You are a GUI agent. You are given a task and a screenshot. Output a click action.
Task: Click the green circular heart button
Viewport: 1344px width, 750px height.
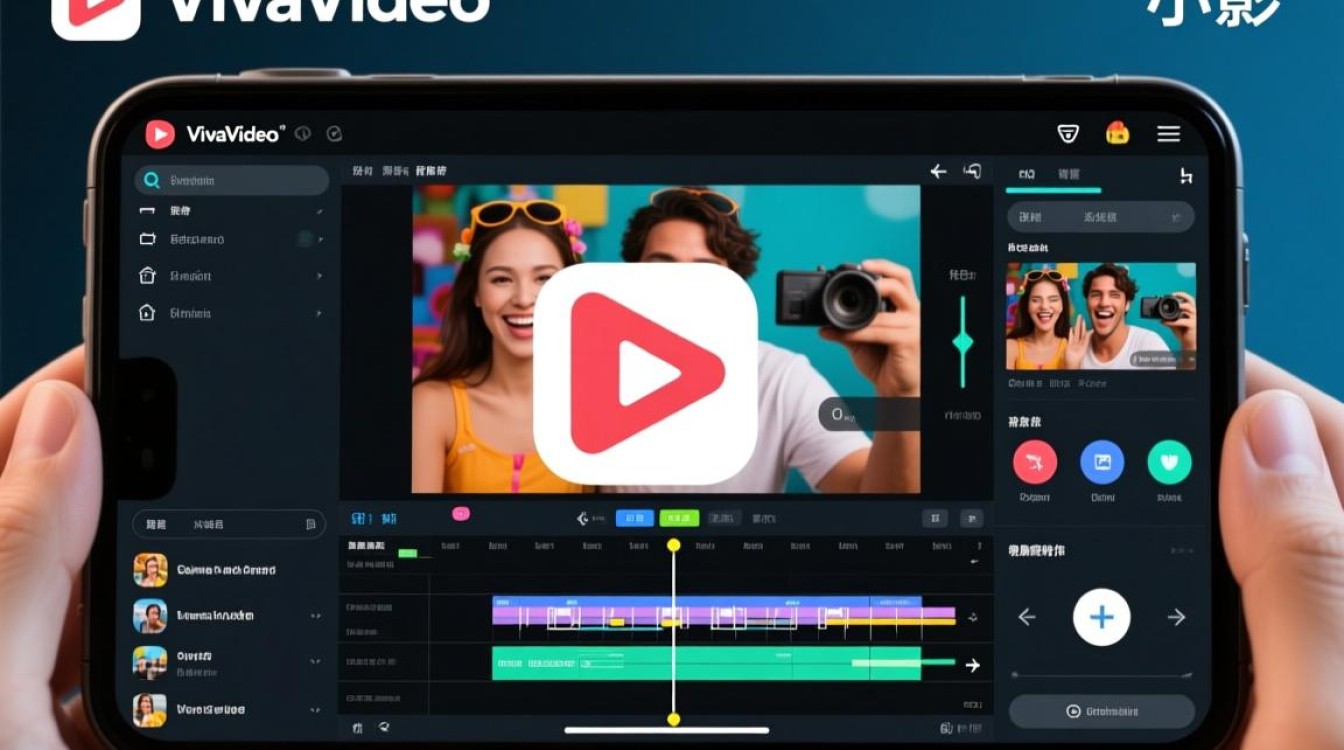coord(1169,462)
